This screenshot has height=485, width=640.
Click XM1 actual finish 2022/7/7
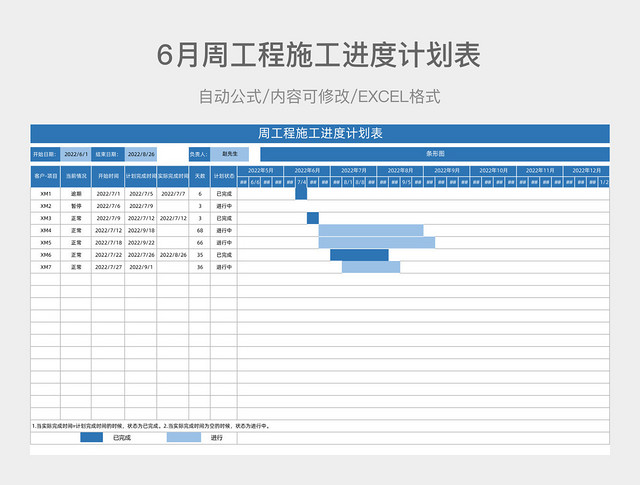coord(173,194)
